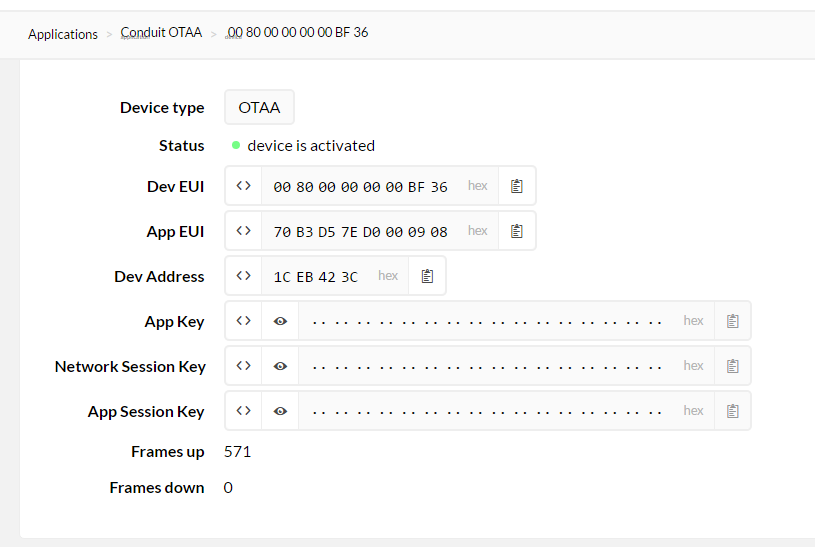
Task: Click the Dev Address value 1C EB 42 3C
Action: (x=315, y=277)
